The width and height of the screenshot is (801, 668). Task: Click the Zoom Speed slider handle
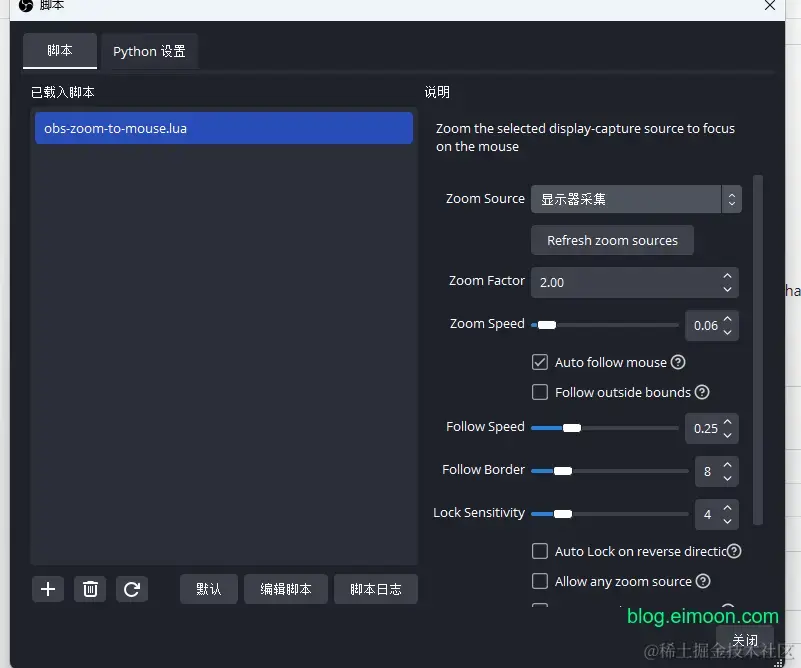pos(547,325)
